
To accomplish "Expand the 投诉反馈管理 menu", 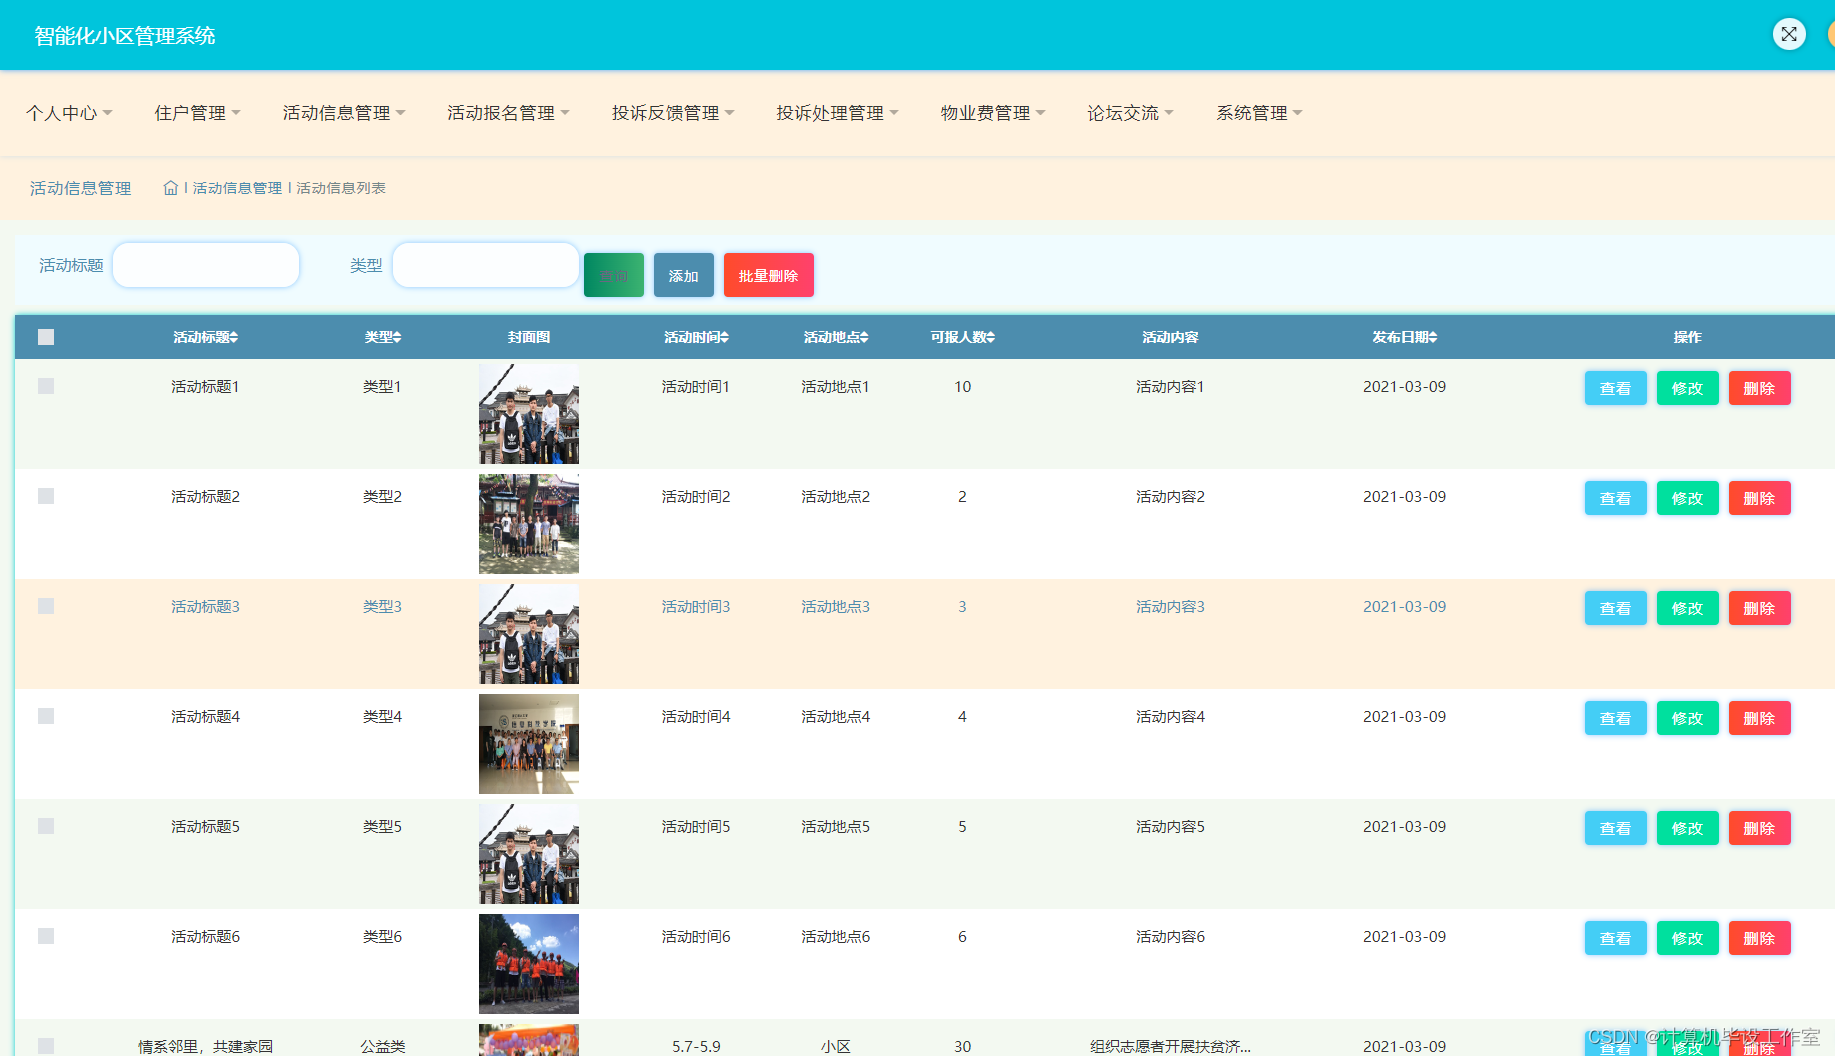I will (x=673, y=113).
